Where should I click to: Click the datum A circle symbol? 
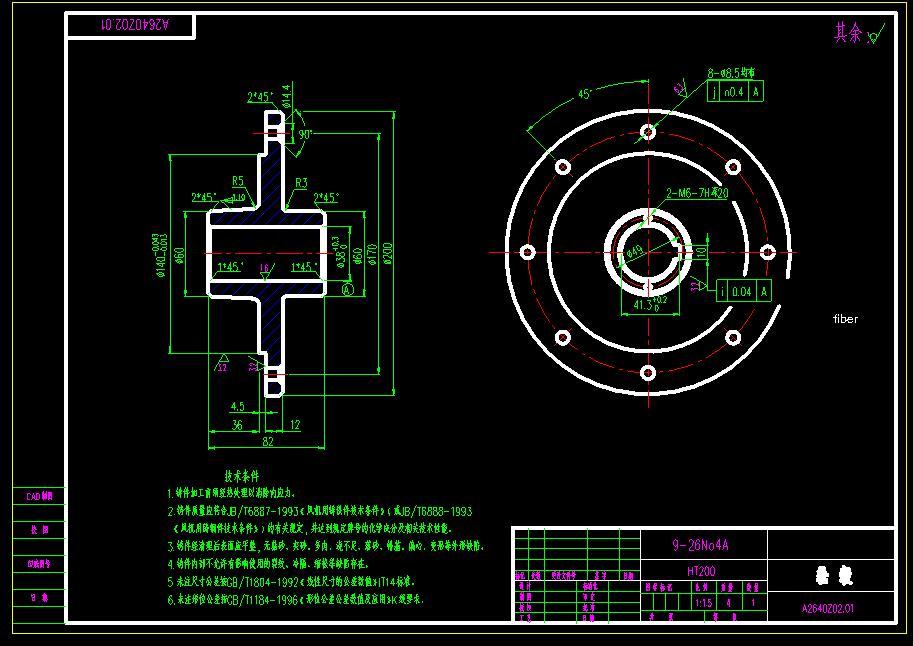[x=348, y=289]
